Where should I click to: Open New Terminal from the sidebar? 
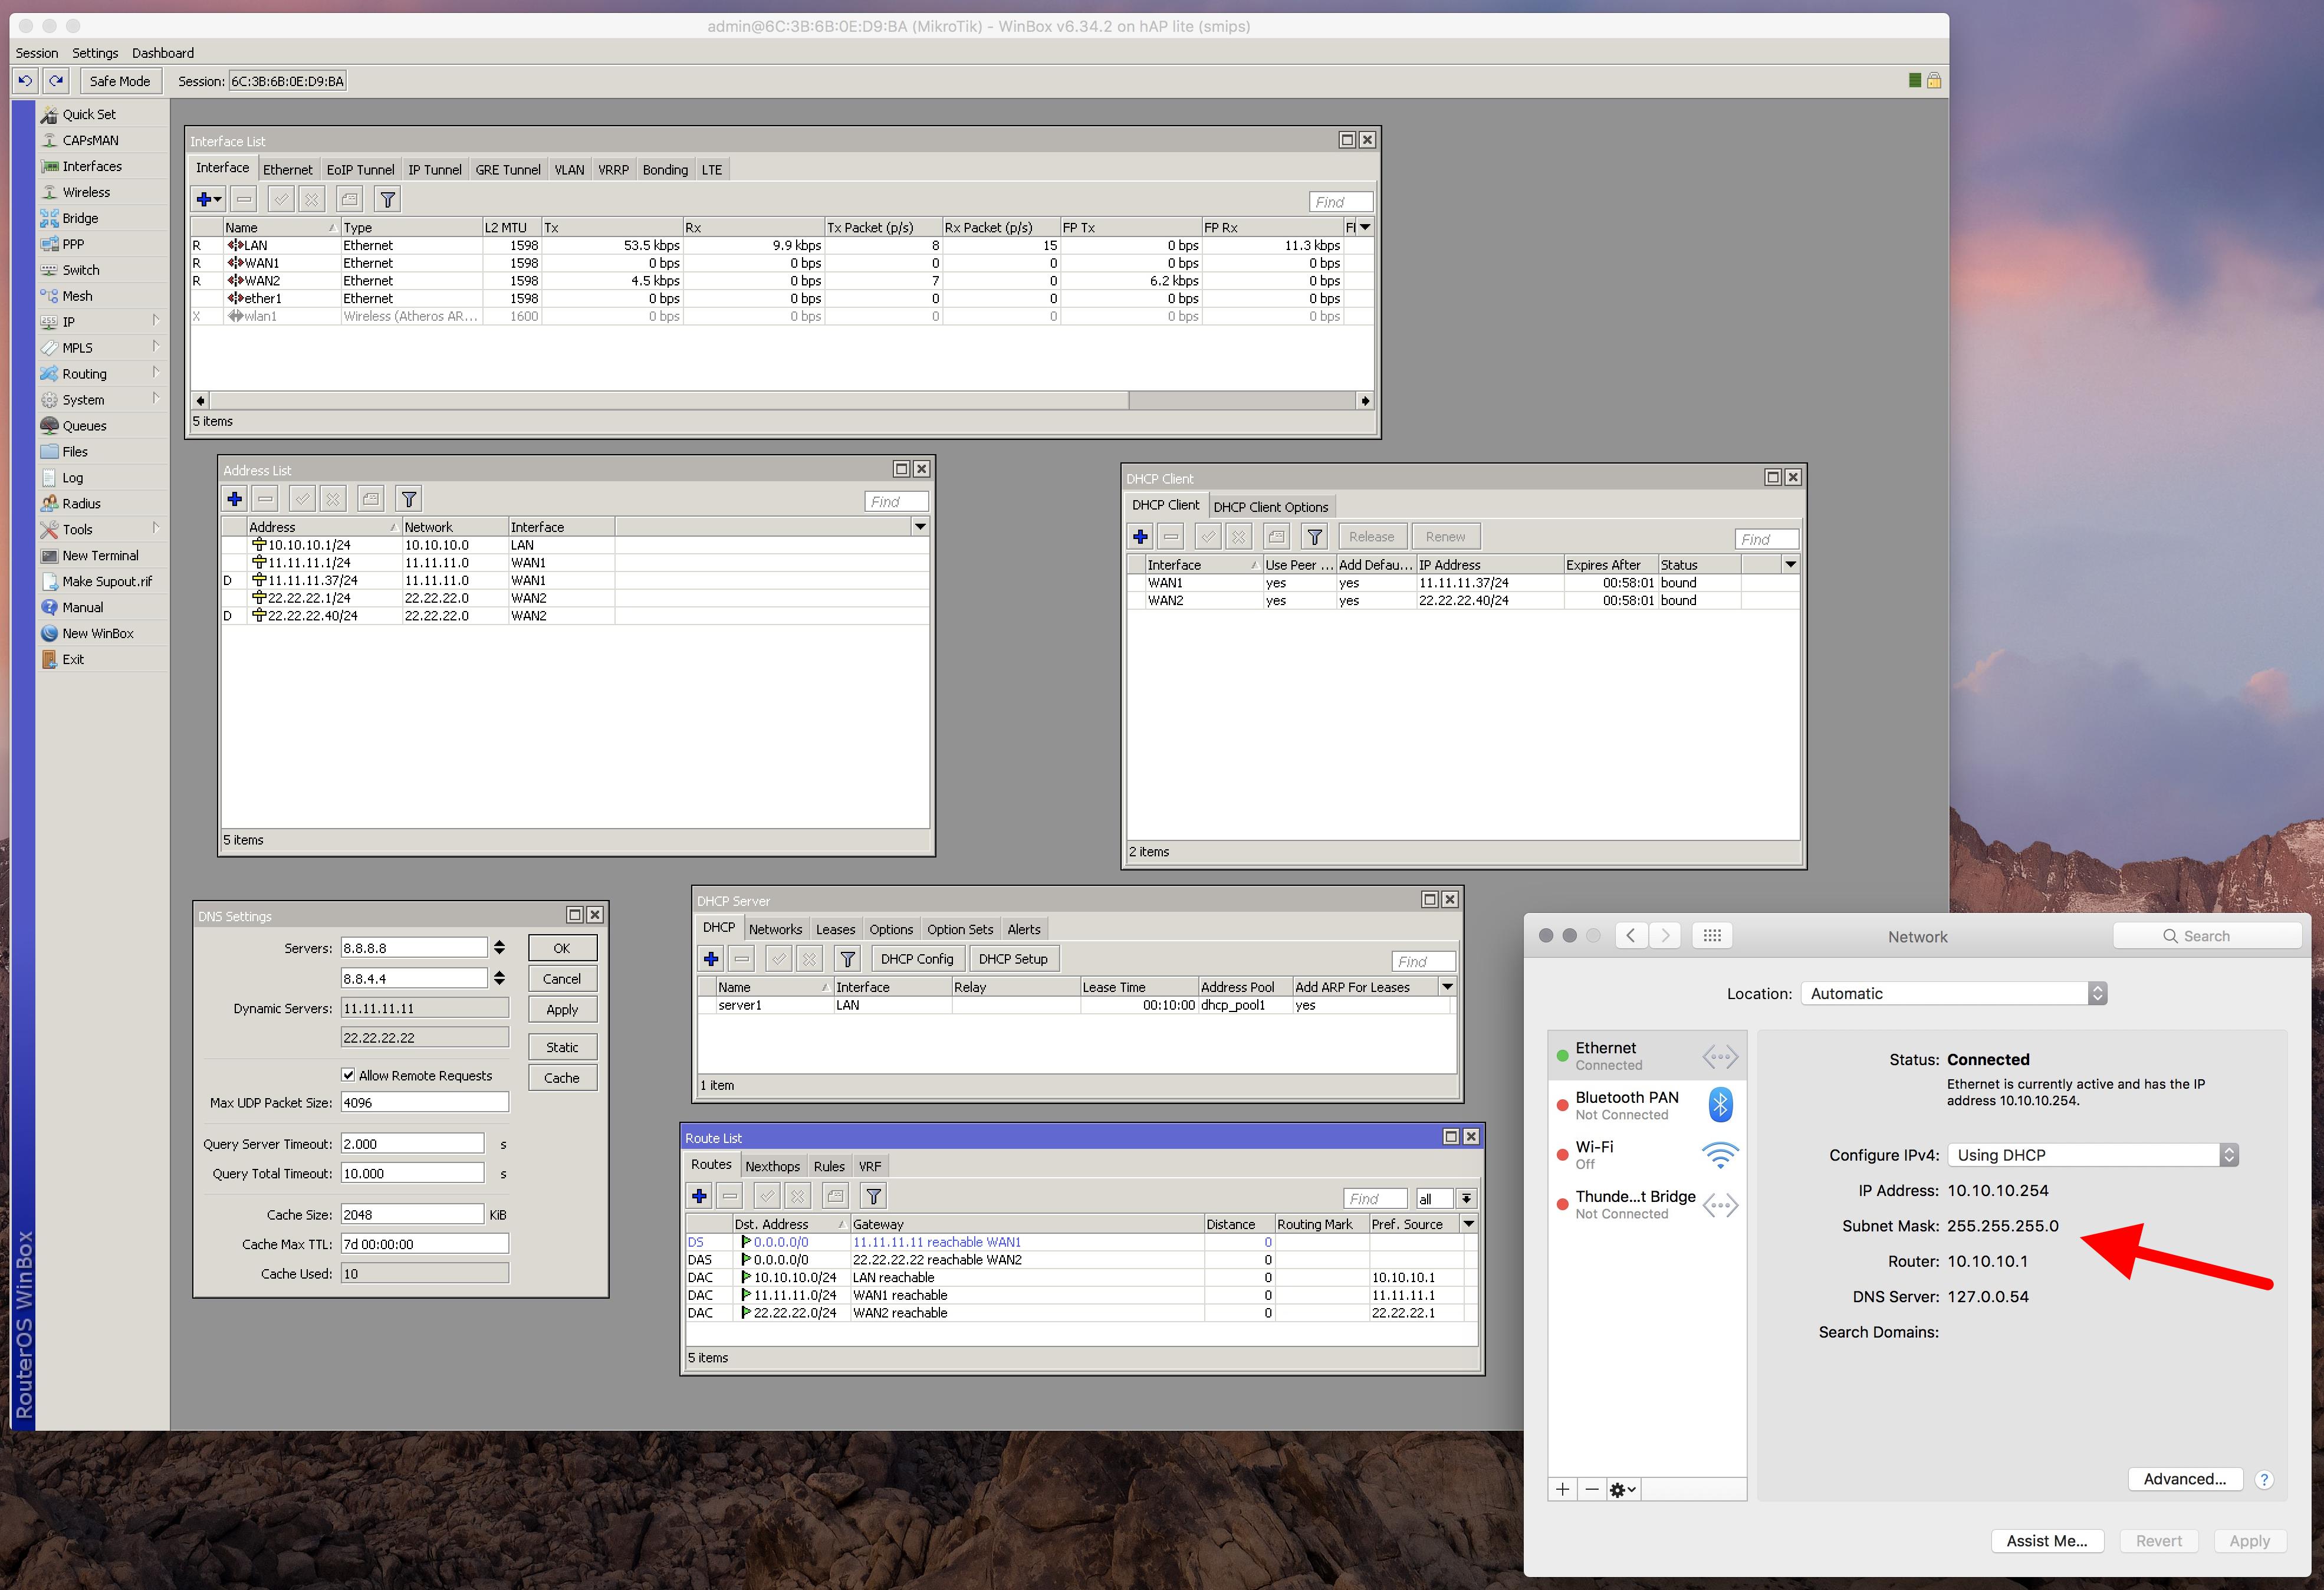[100, 555]
